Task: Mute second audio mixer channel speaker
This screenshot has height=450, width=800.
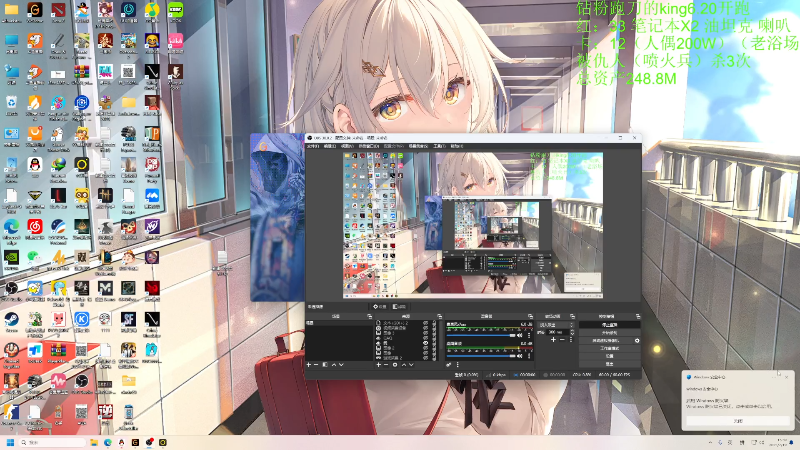Action: [x=519, y=356]
